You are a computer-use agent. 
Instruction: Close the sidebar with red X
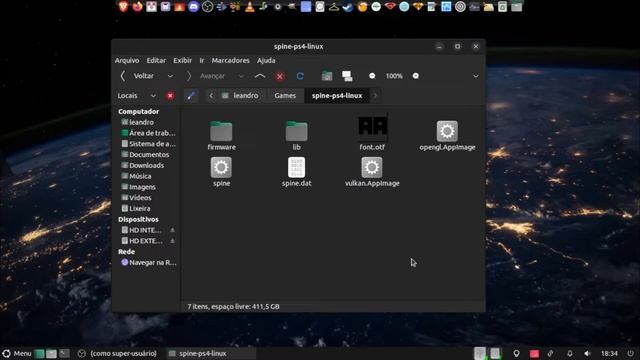point(170,96)
